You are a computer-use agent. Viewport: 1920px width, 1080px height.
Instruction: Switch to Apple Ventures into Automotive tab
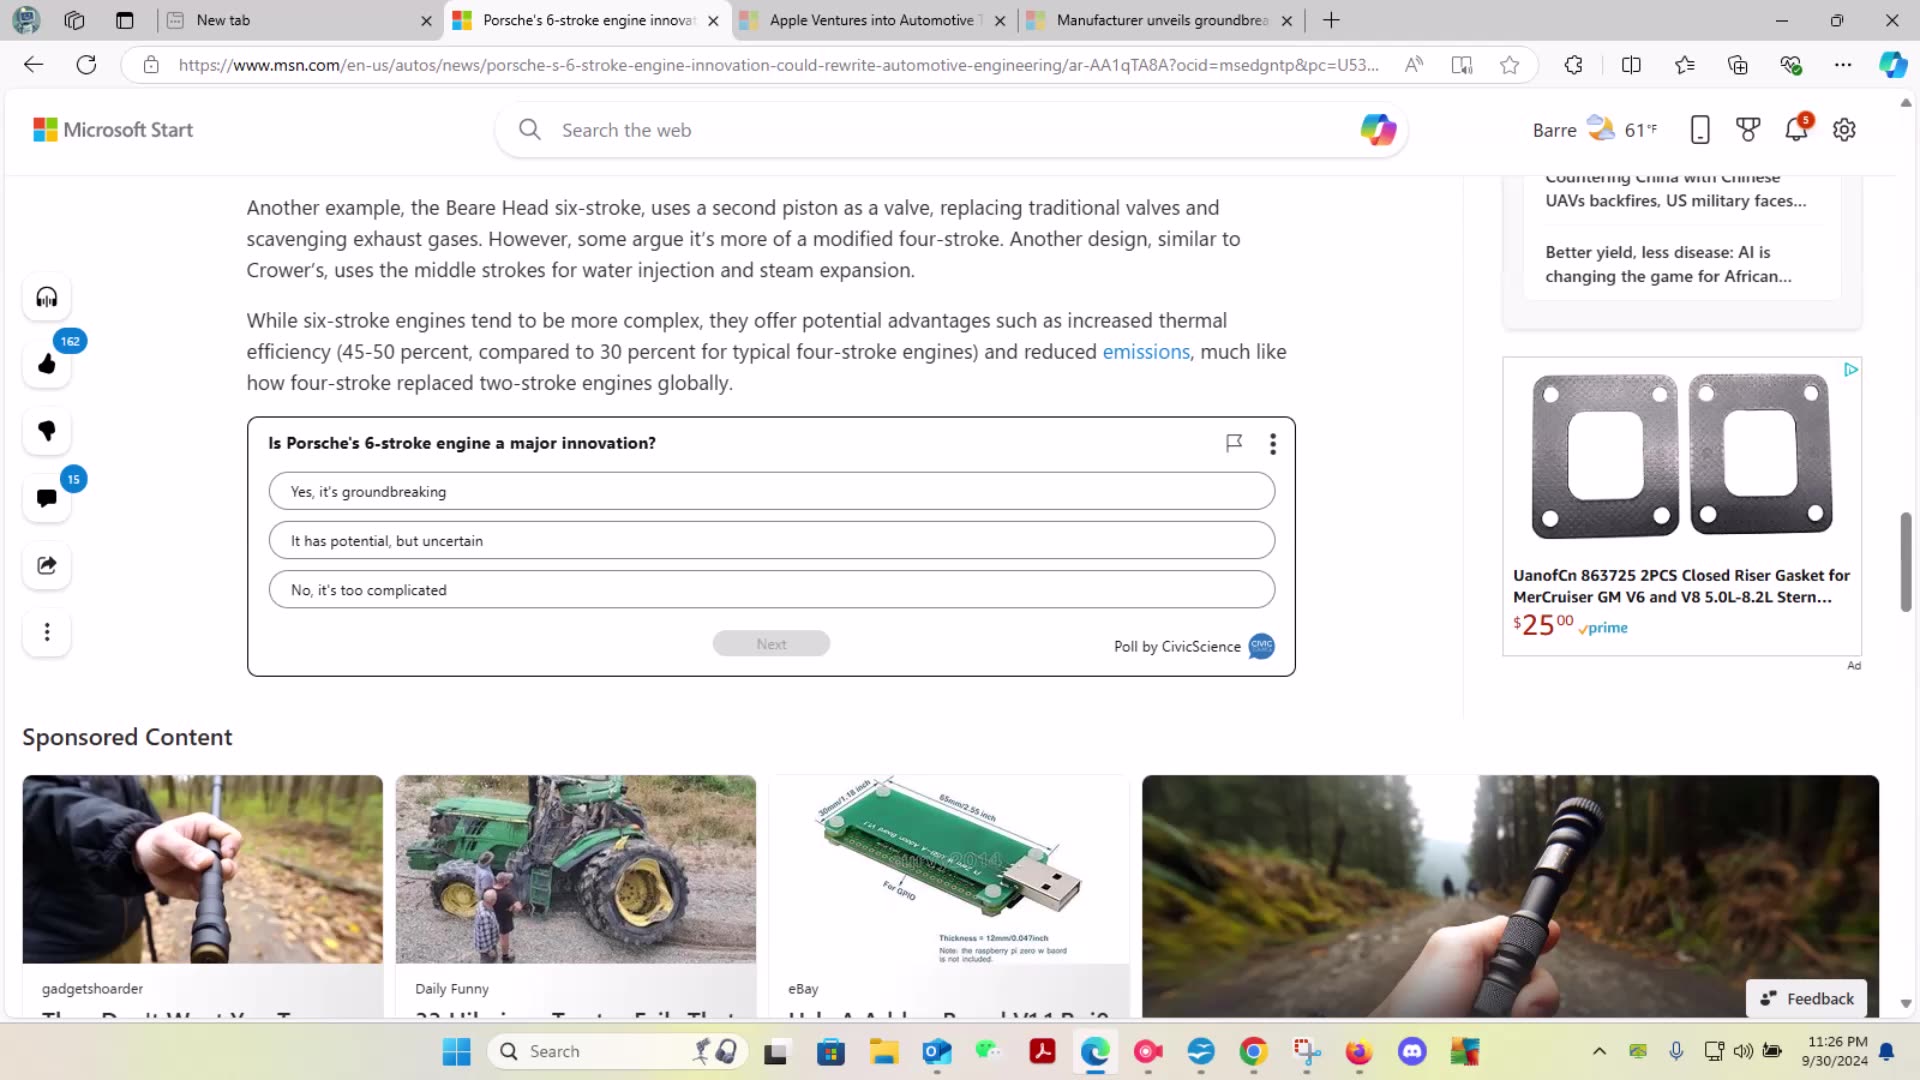click(x=870, y=20)
